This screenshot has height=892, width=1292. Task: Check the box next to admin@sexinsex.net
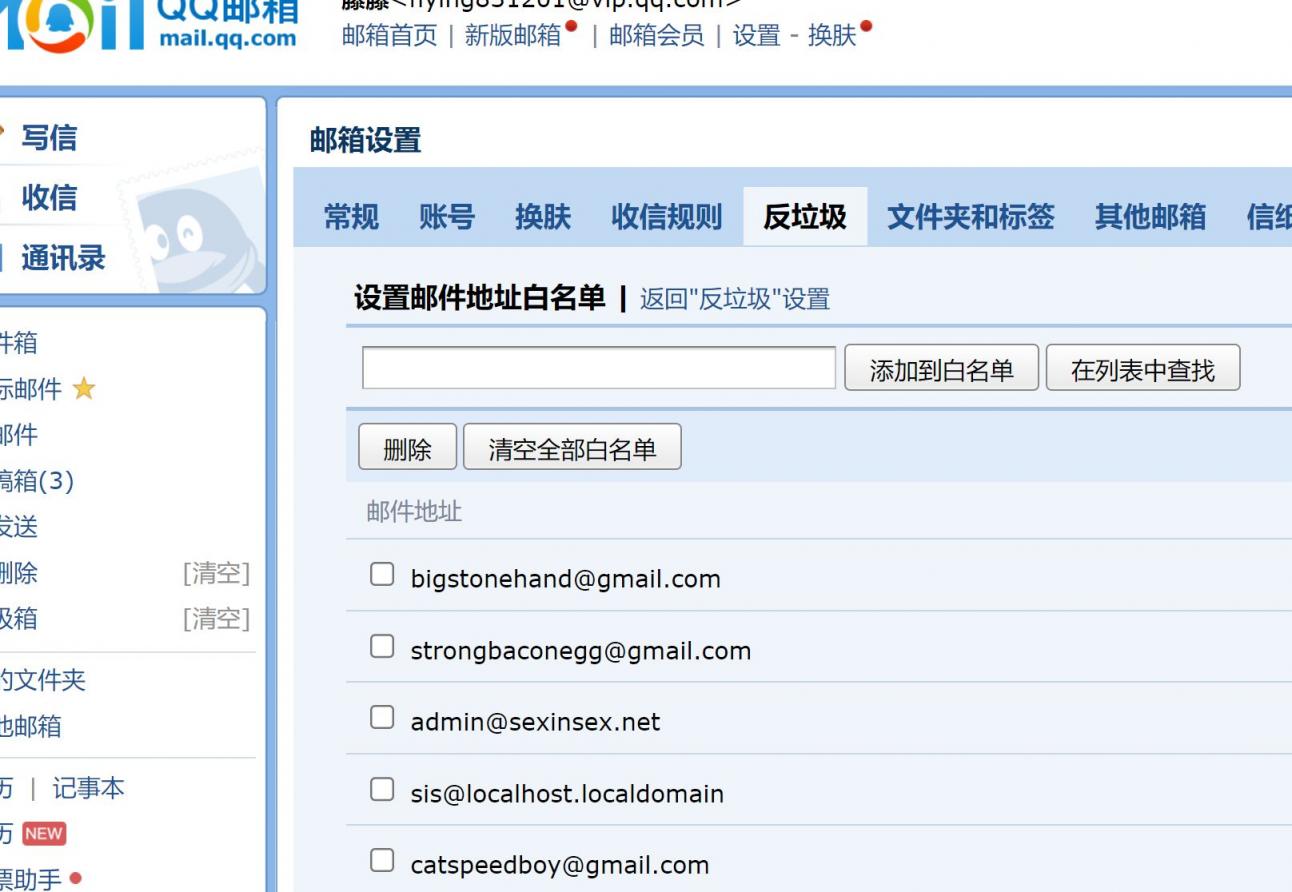pyautogui.click(x=382, y=717)
